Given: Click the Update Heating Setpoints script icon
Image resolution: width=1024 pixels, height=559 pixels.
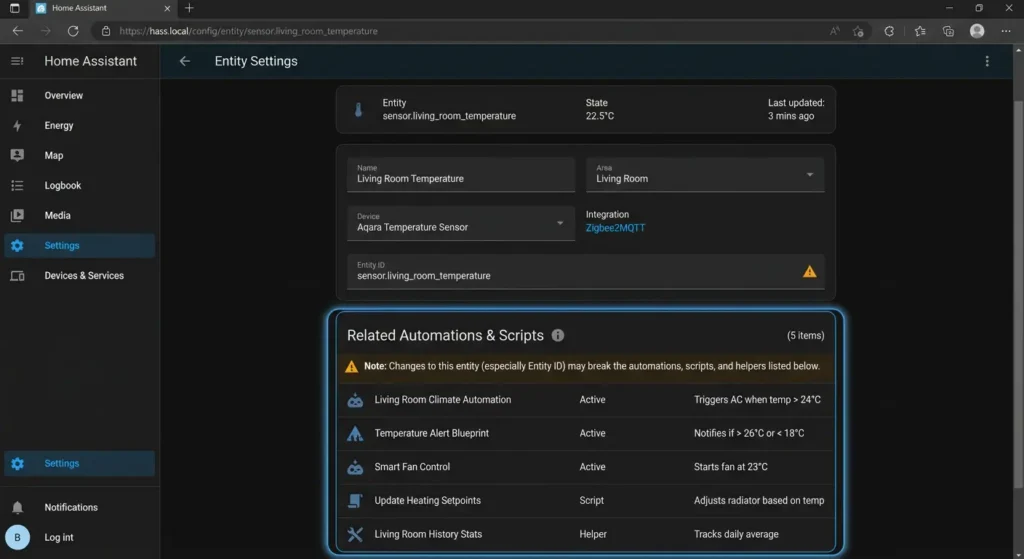Looking at the screenshot, I should [355, 501].
